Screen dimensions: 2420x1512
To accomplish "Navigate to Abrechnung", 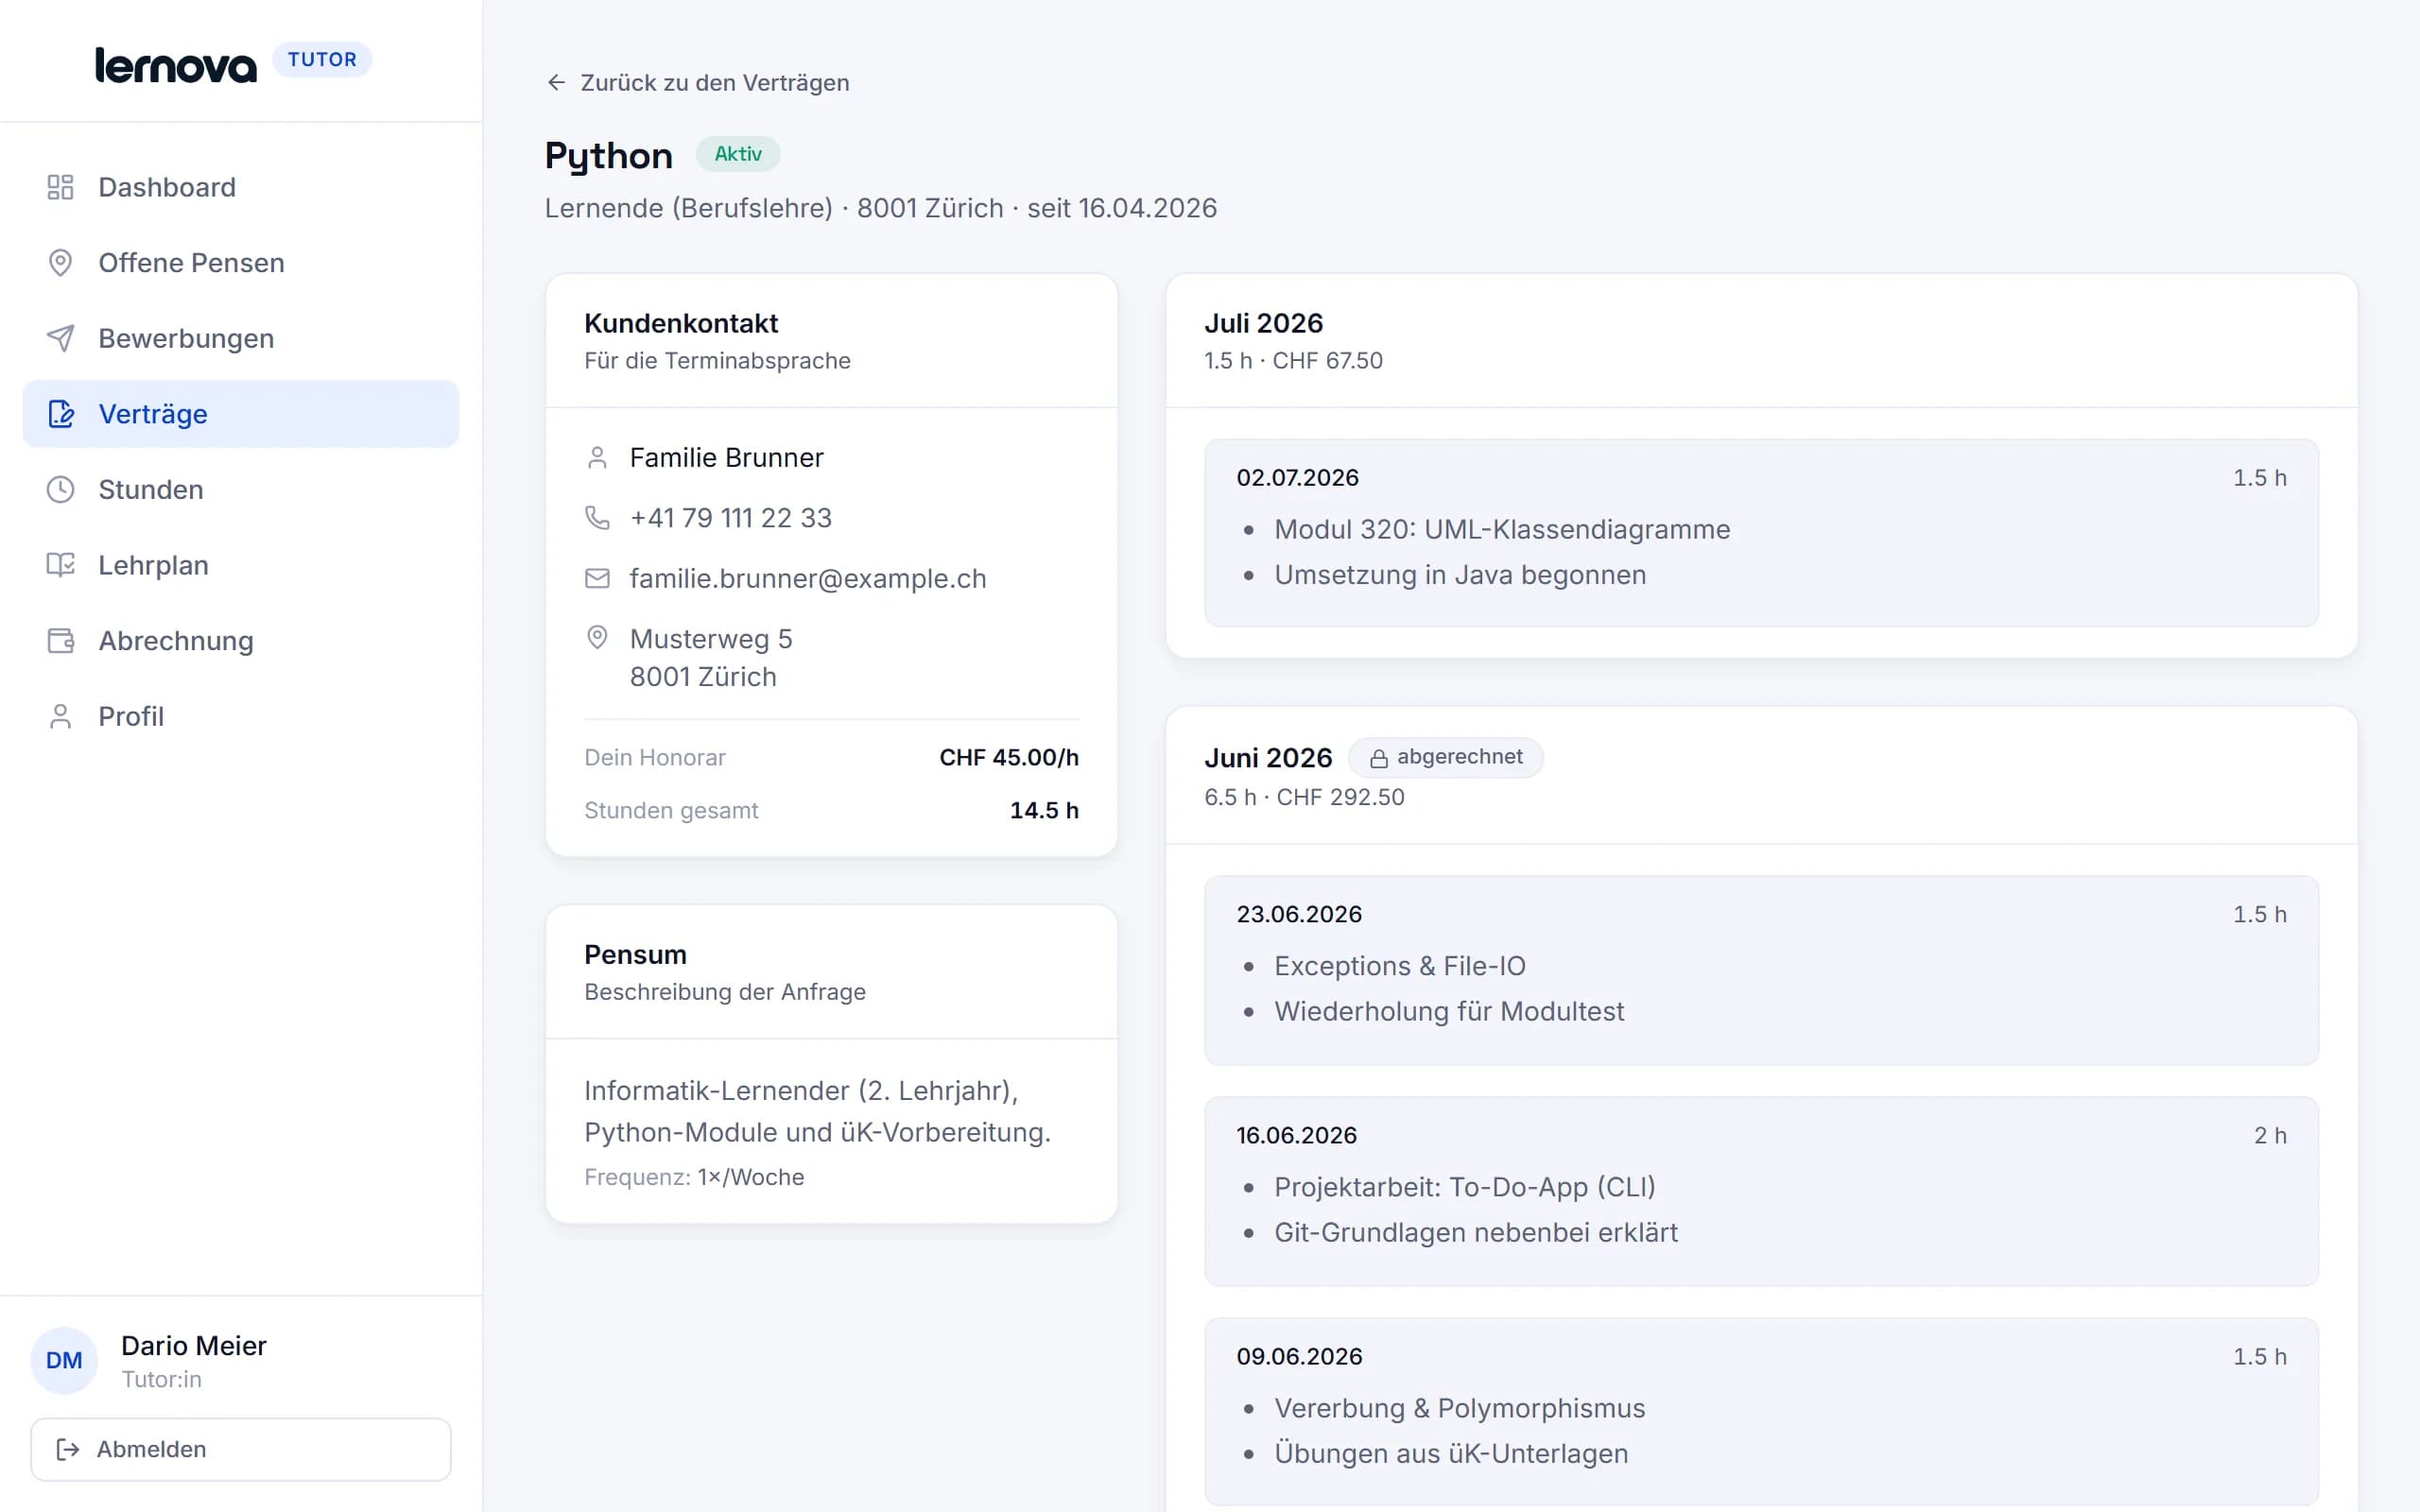I will pos(241,641).
